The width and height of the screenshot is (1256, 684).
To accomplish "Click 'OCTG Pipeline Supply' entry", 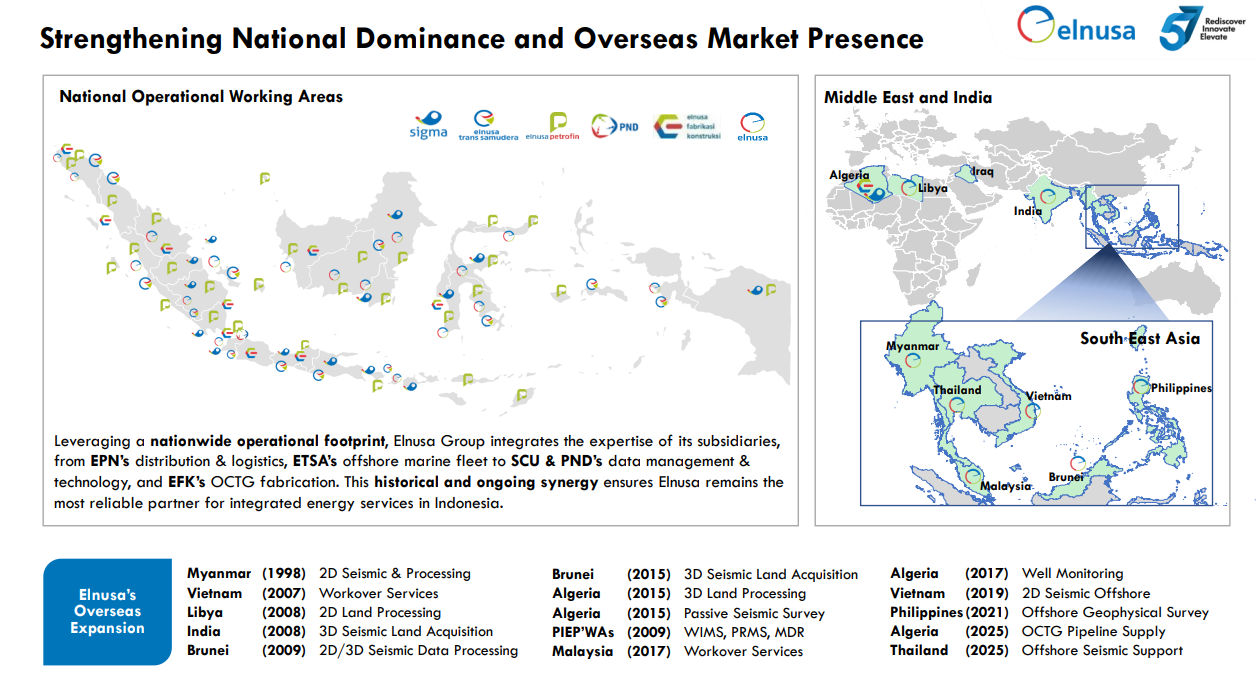I will click(1094, 631).
